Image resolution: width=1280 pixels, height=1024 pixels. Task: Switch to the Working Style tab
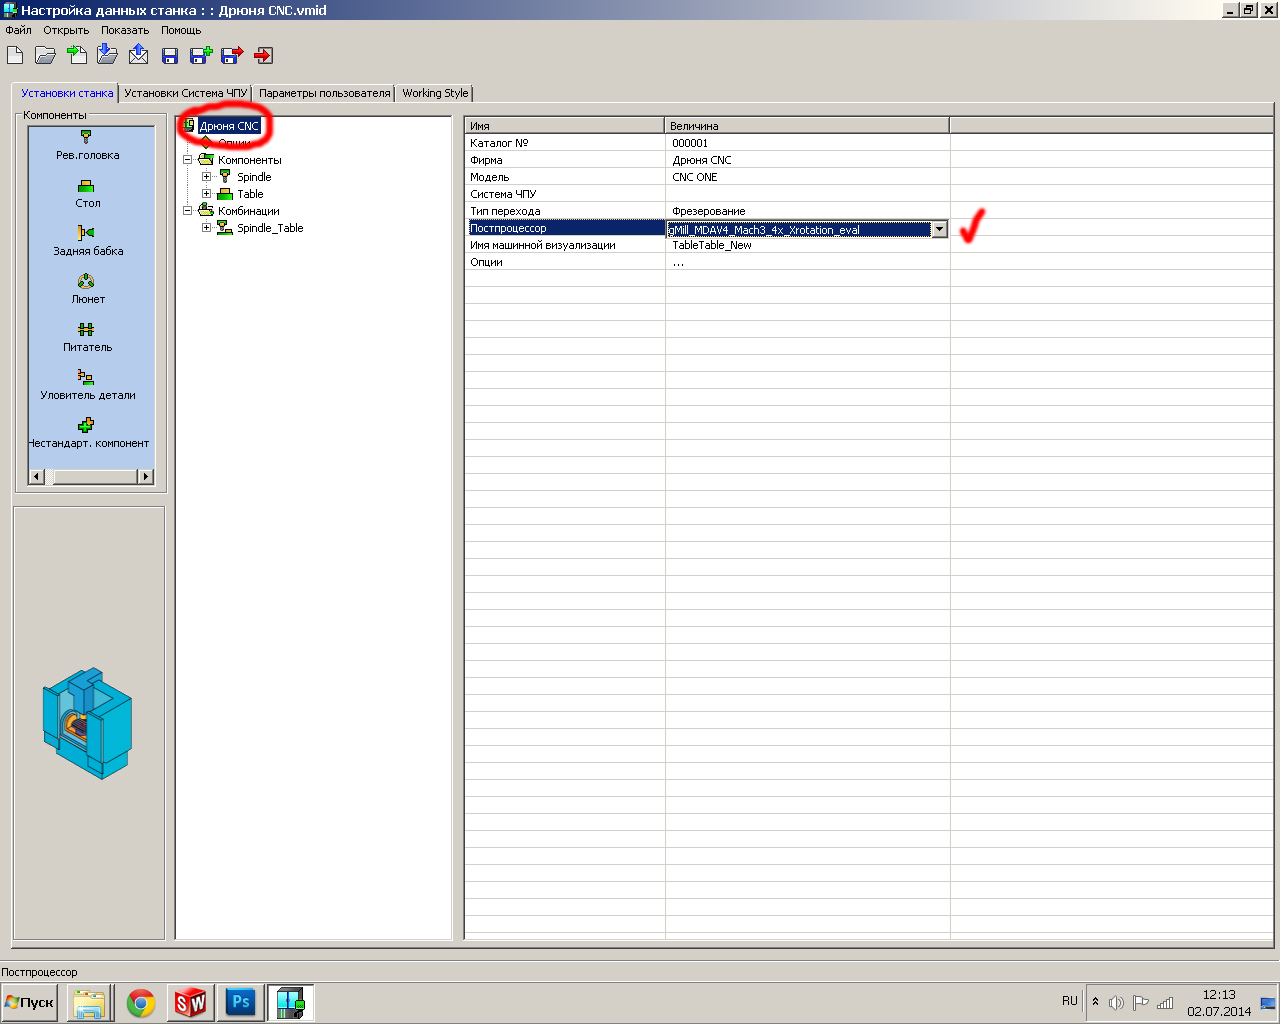(435, 93)
